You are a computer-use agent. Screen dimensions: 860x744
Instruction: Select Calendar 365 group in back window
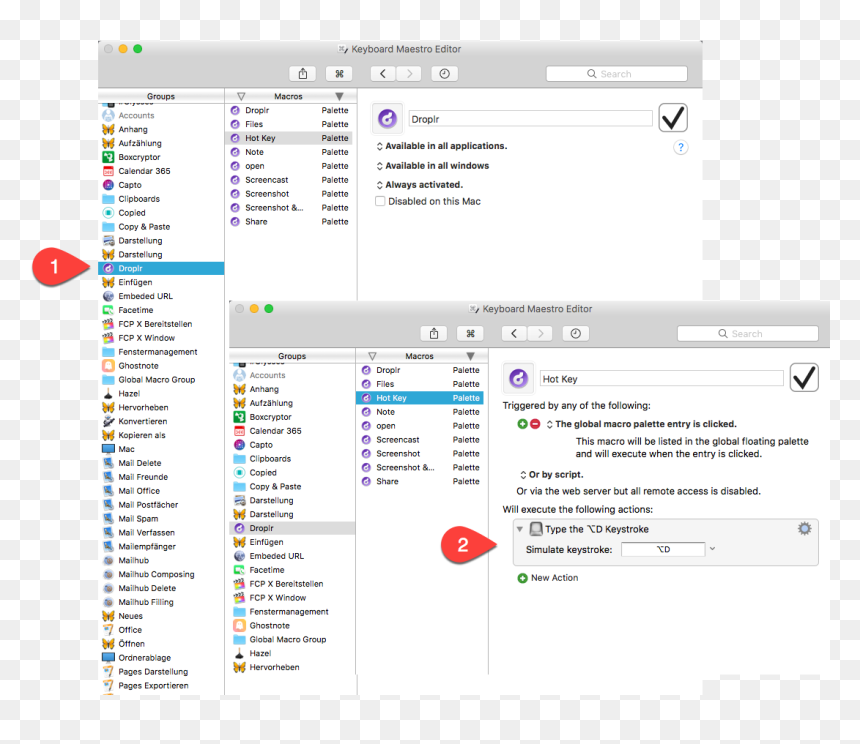(x=161, y=171)
